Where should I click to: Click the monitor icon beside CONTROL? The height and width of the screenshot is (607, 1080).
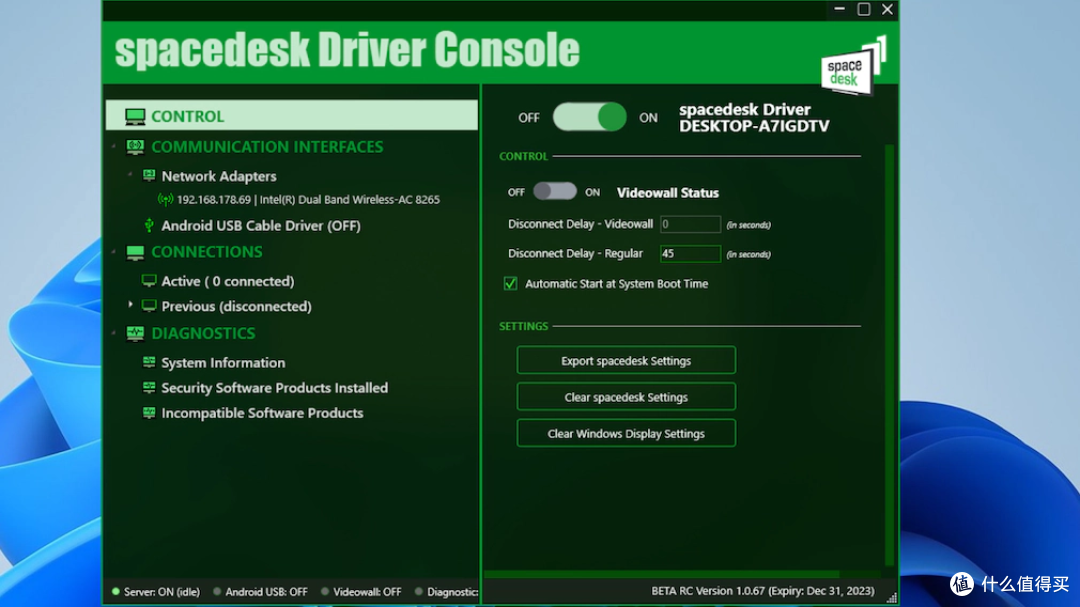point(135,116)
